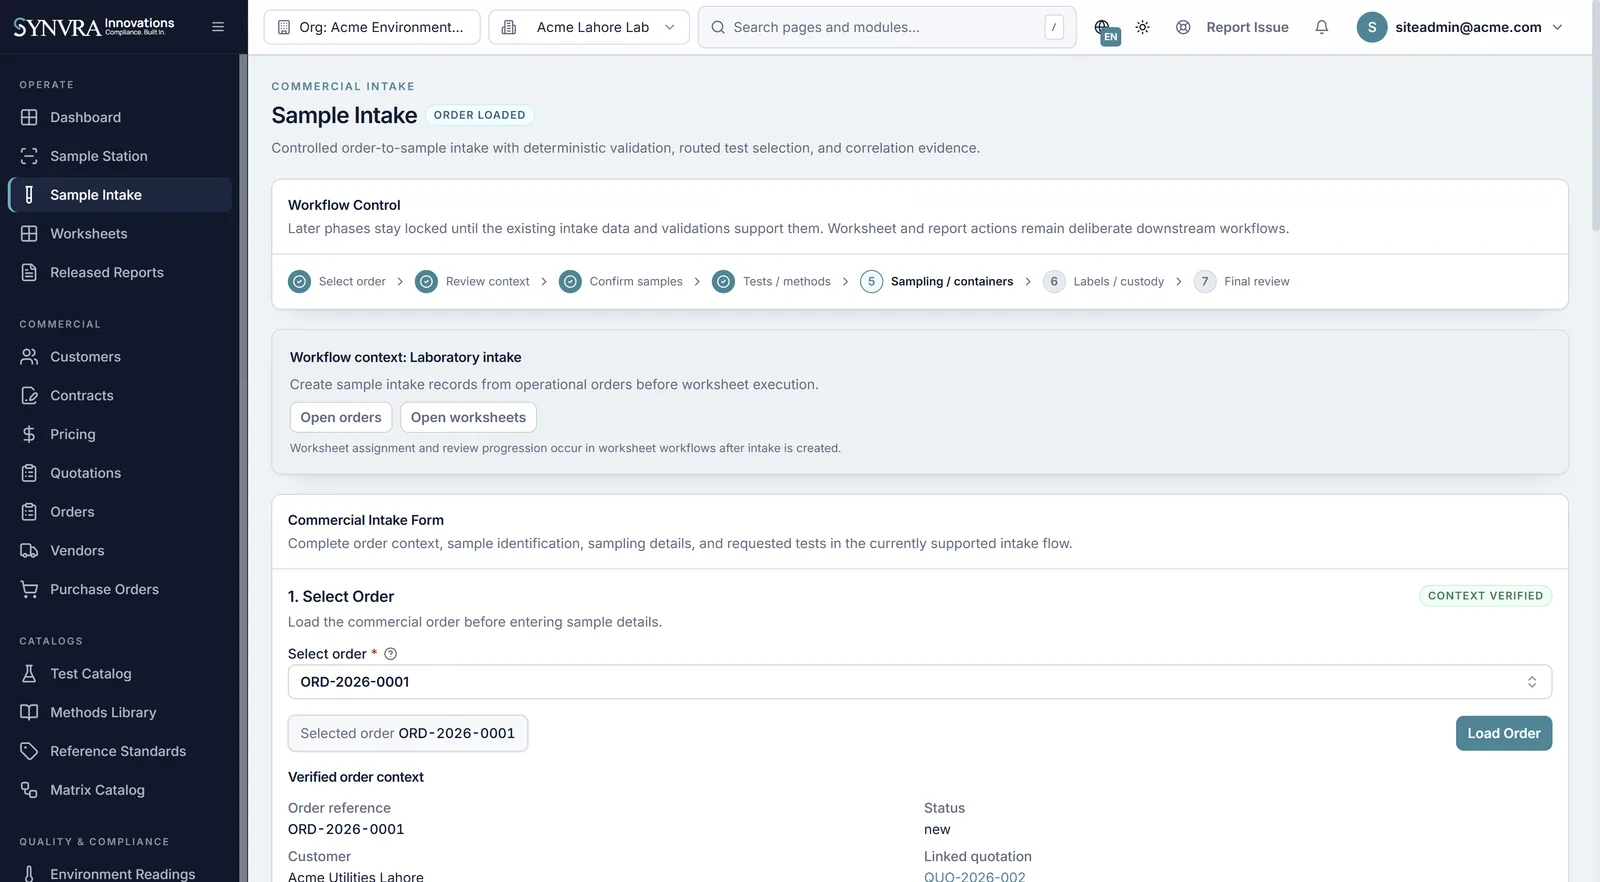1600x882 pixels.
Task: Click the Methods Library book icon
Action: 29,713
